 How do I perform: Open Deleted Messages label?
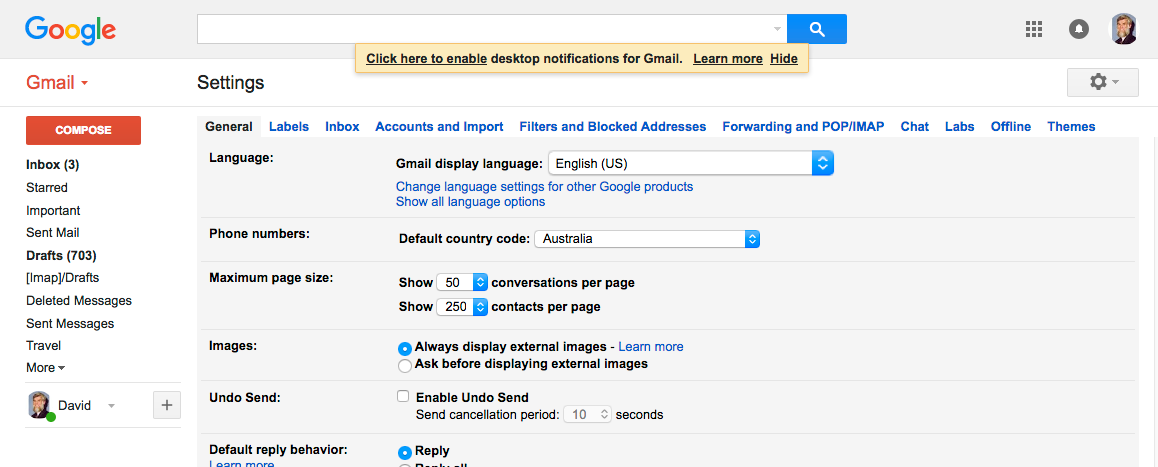pos(79,301)
